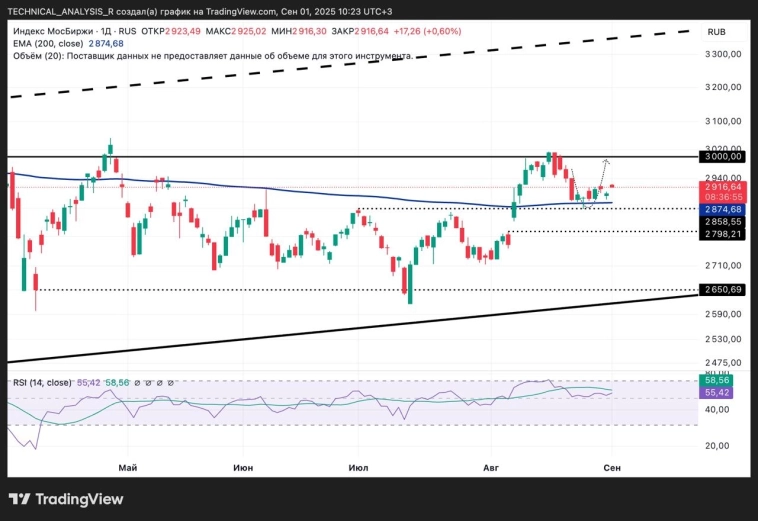Click the 2858,55 dotted level price label
The image size is (758, 521).
pos(722,222)
